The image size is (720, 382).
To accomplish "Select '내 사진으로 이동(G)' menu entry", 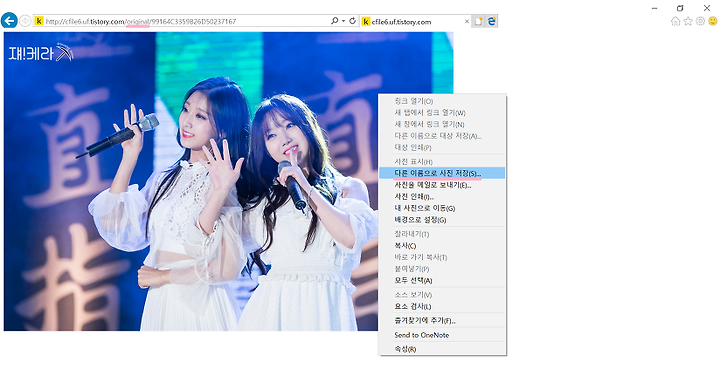I will coord(442,208).
